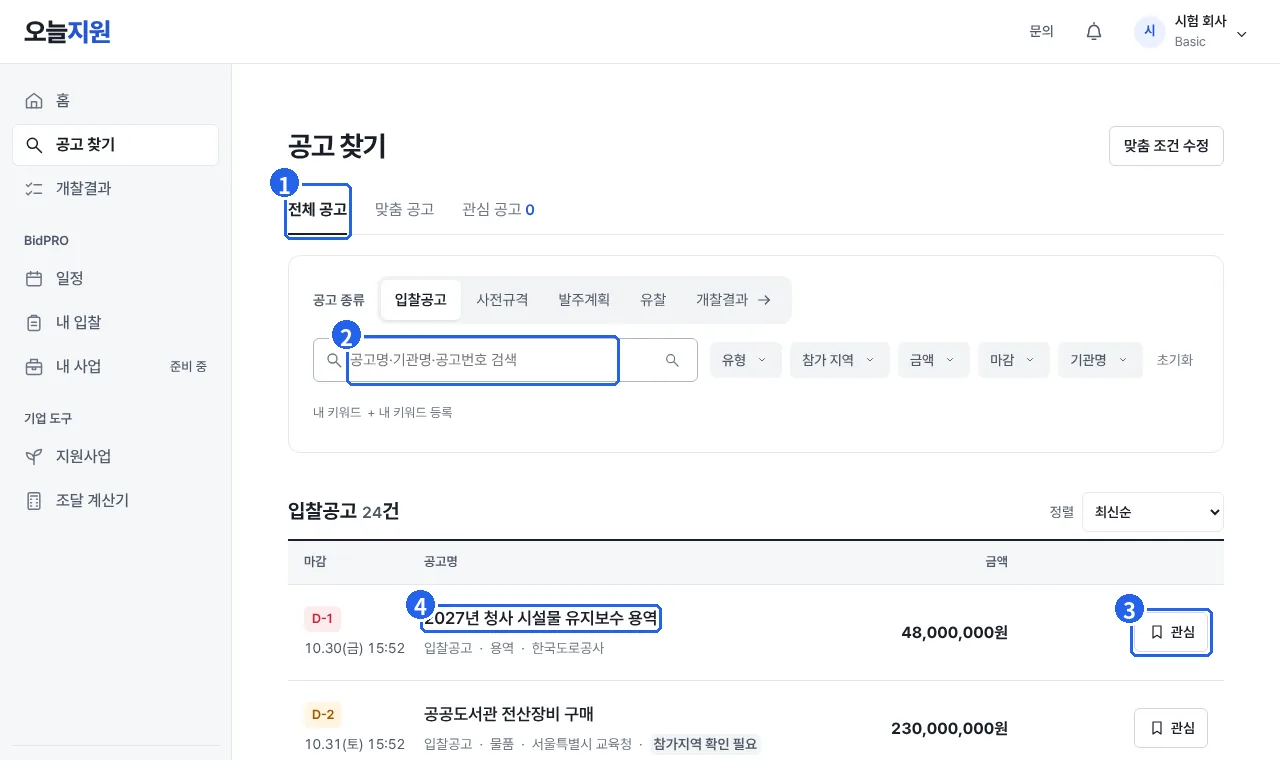Select the 입찰공고 notice type

click(x=421, y=300)
